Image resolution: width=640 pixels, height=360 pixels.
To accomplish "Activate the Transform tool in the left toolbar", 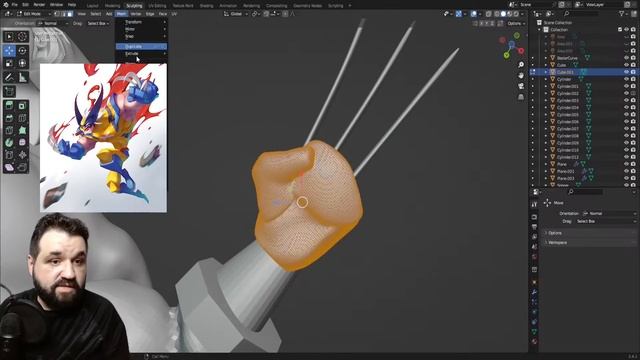I will [22, 63].
